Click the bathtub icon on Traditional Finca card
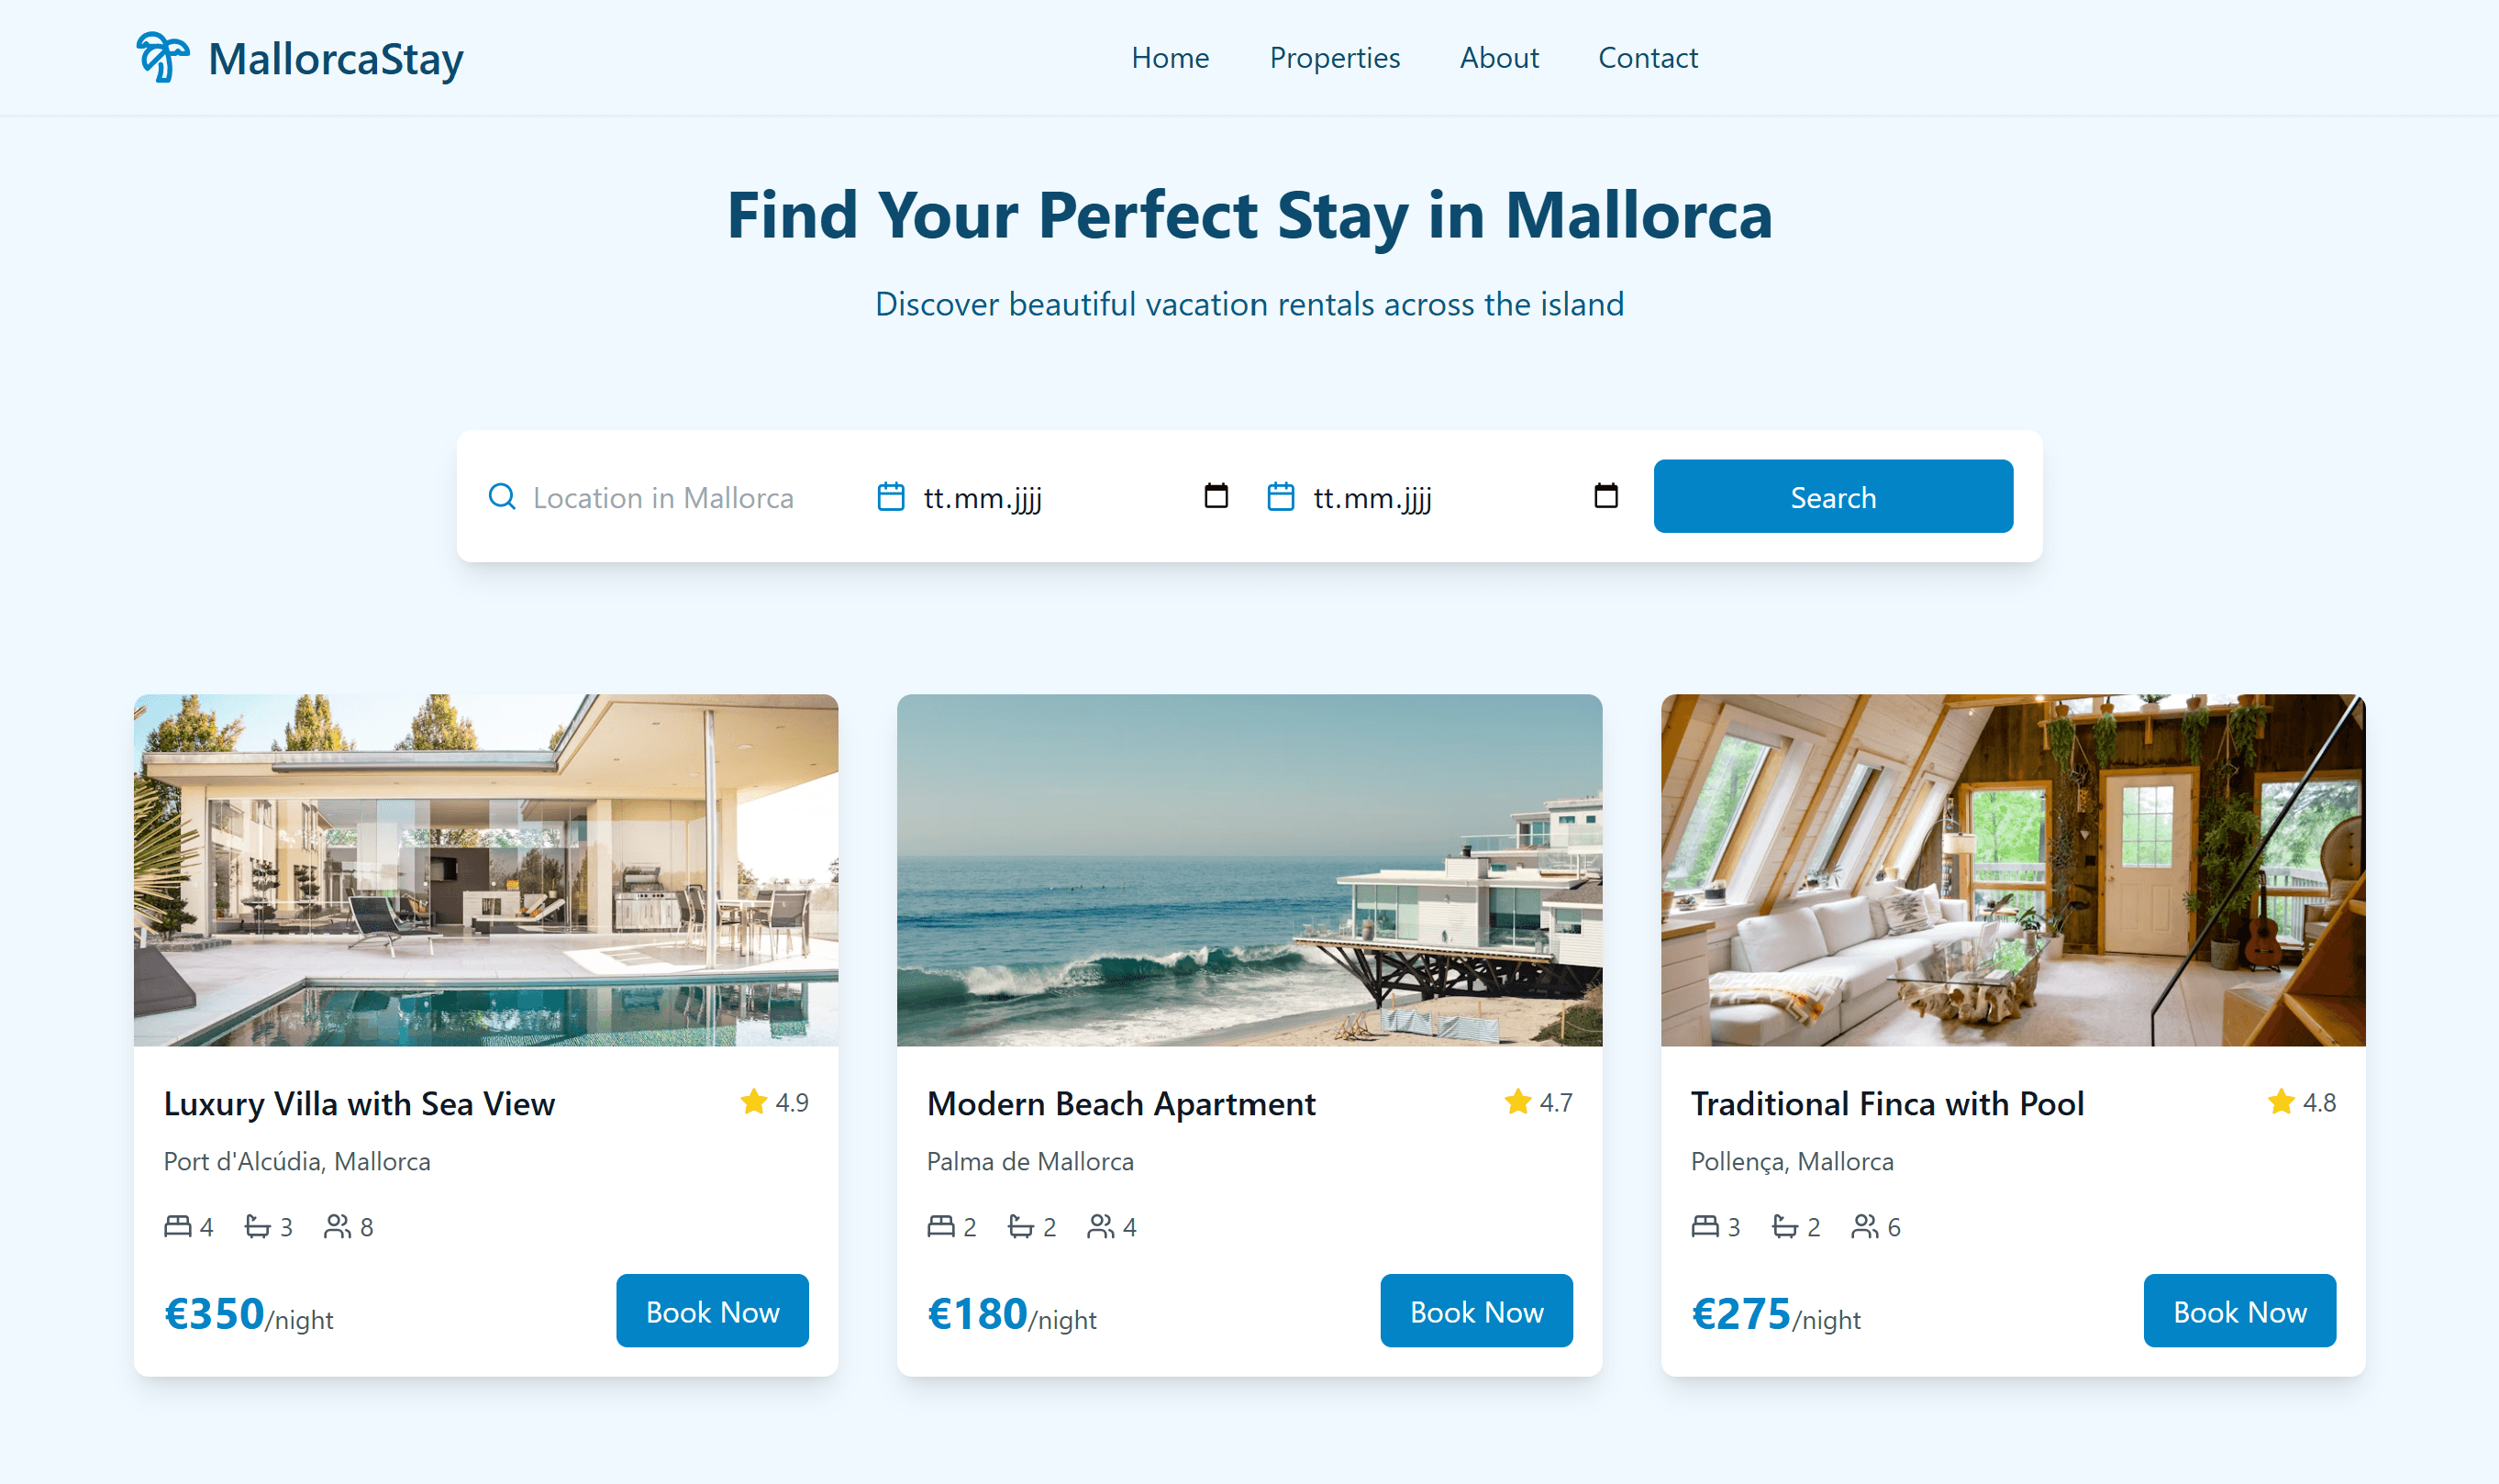The image size is (2499, 1484). (1785, 1226)
